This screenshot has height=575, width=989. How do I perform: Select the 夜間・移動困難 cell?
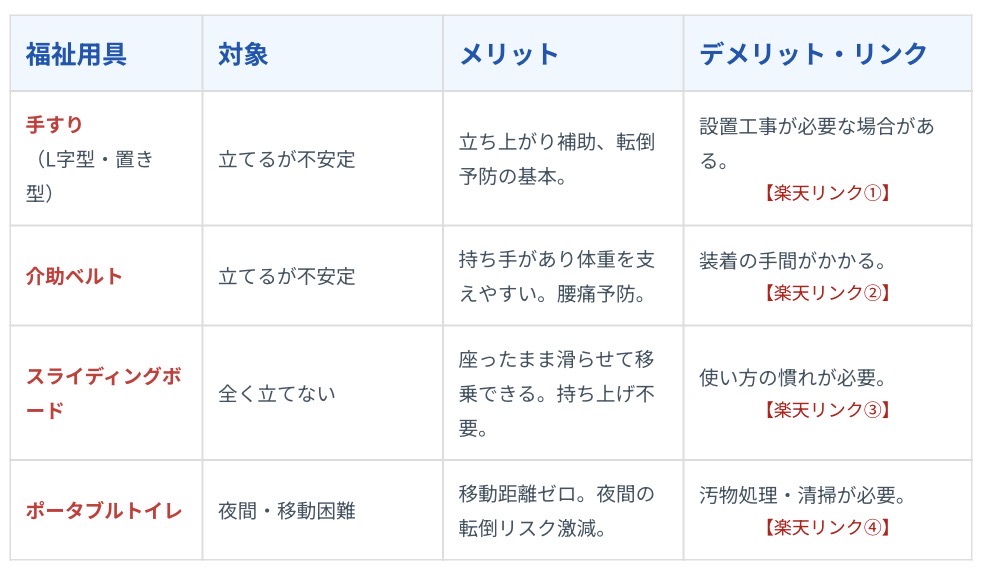pyautogui.click(x=287, y=511)
